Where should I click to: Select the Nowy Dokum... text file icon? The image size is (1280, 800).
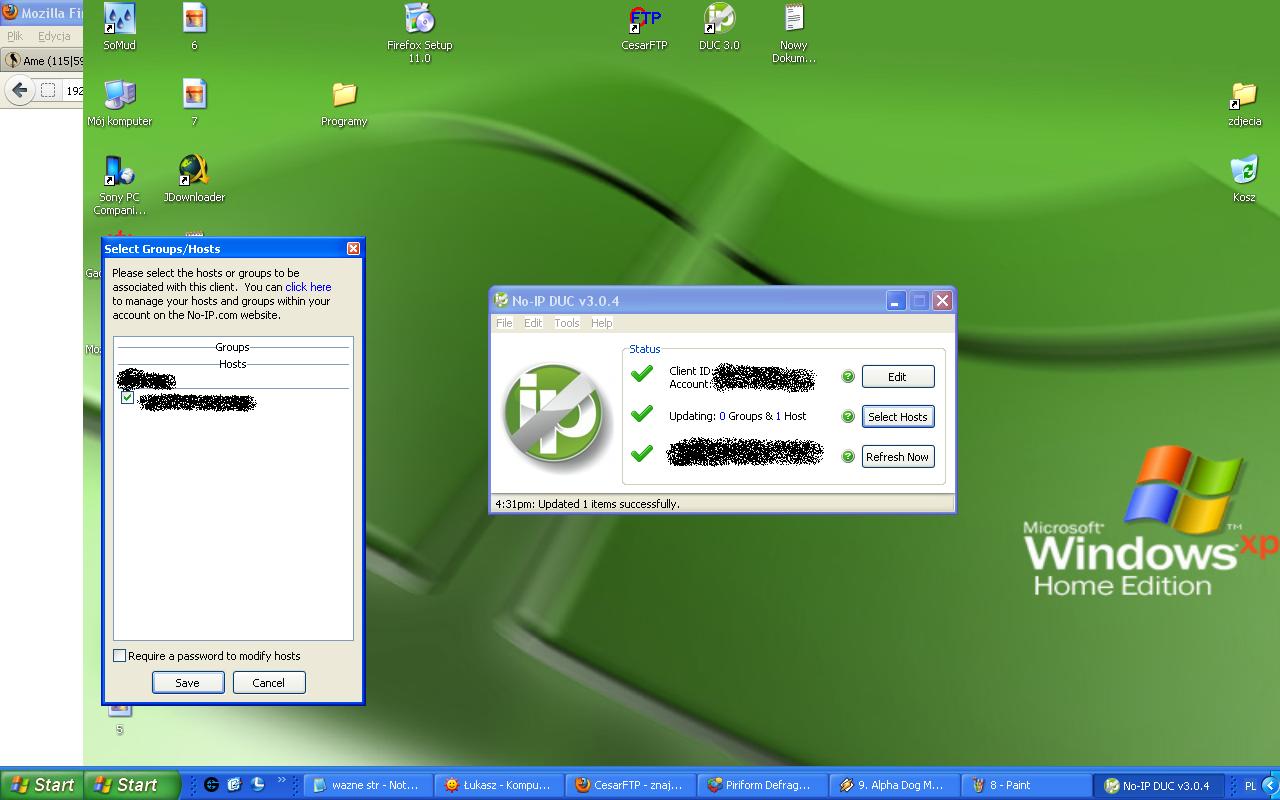794,33
